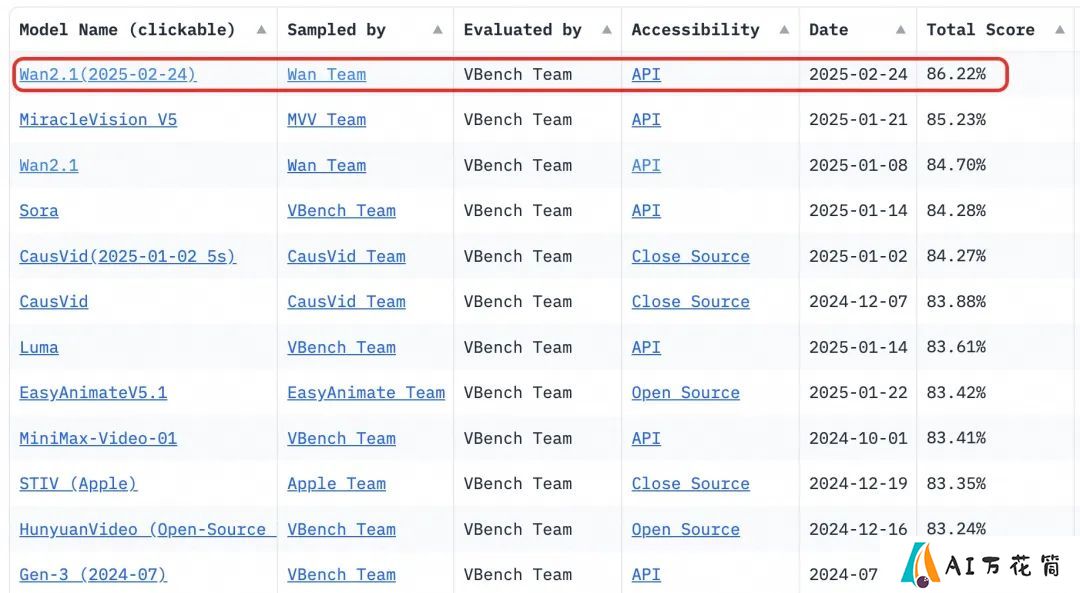The image size is (1080, 593).
Task: Open CausVid(2025-01-02 5s) model link
Action: click(127, 256)
